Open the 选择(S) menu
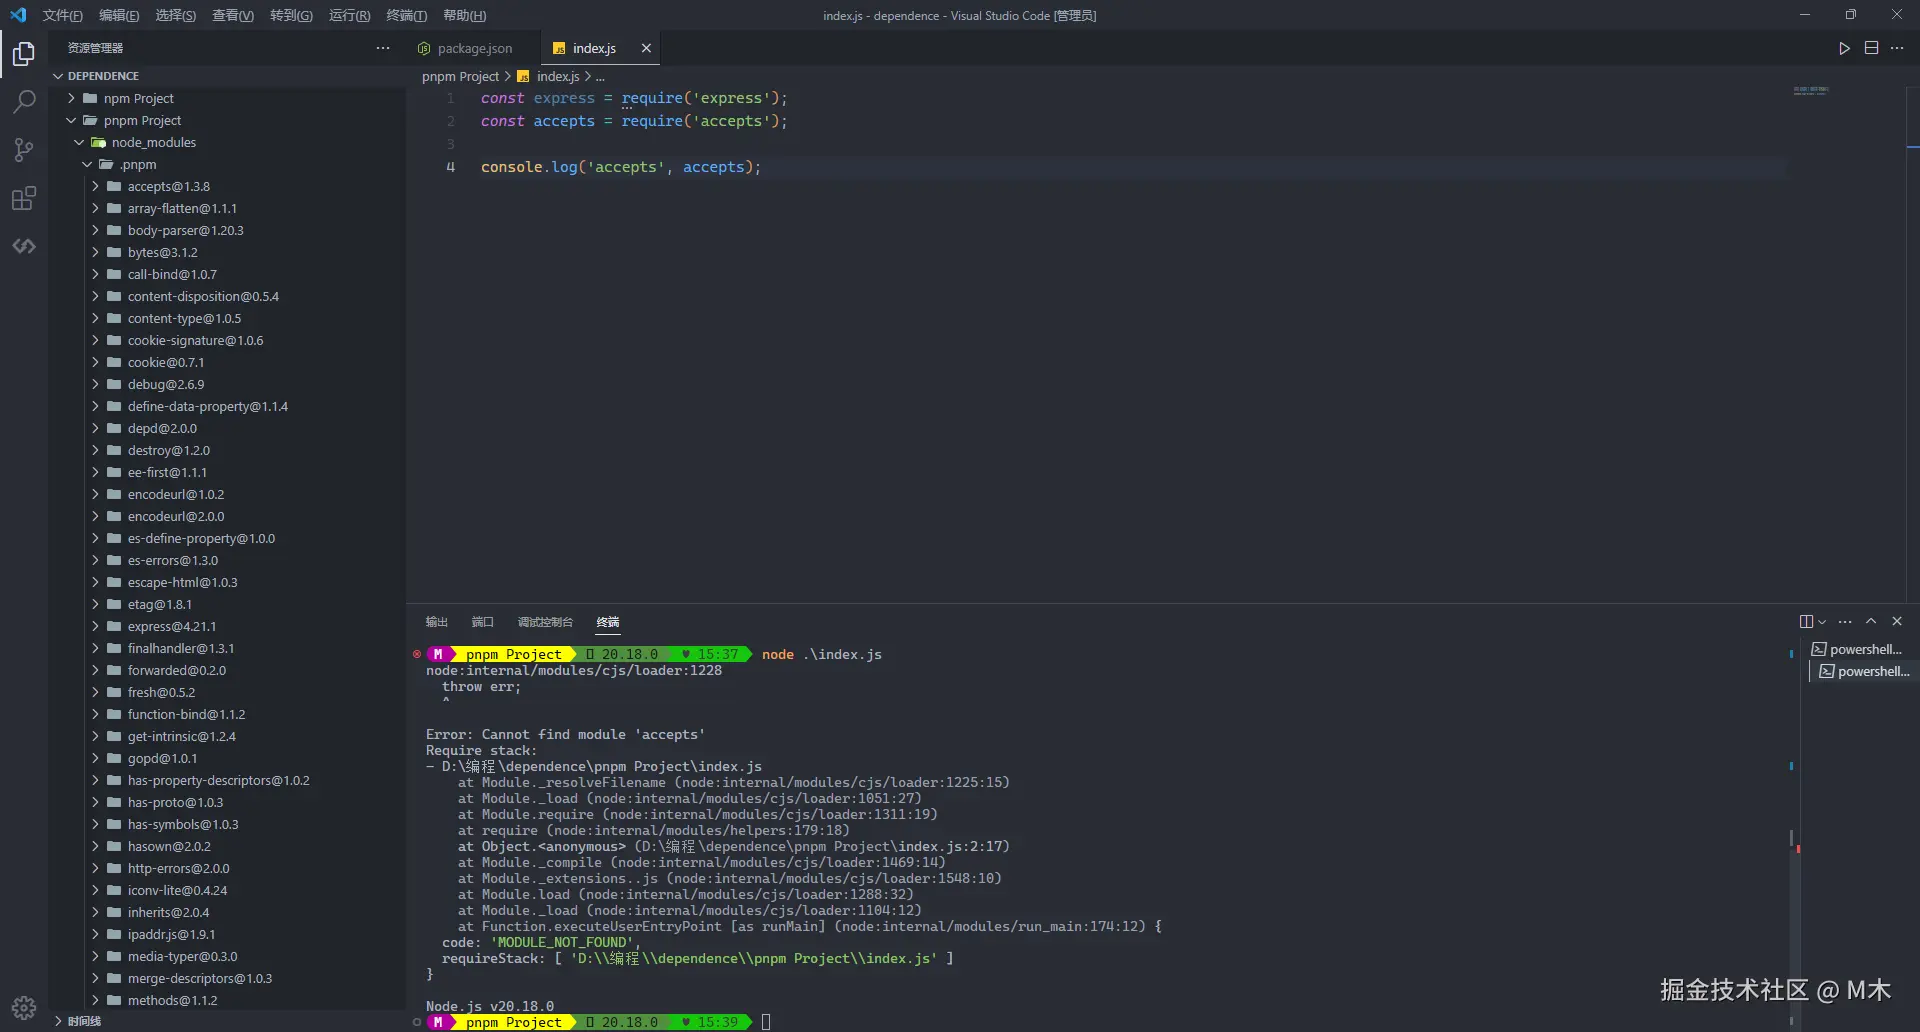 pos(176,15)
